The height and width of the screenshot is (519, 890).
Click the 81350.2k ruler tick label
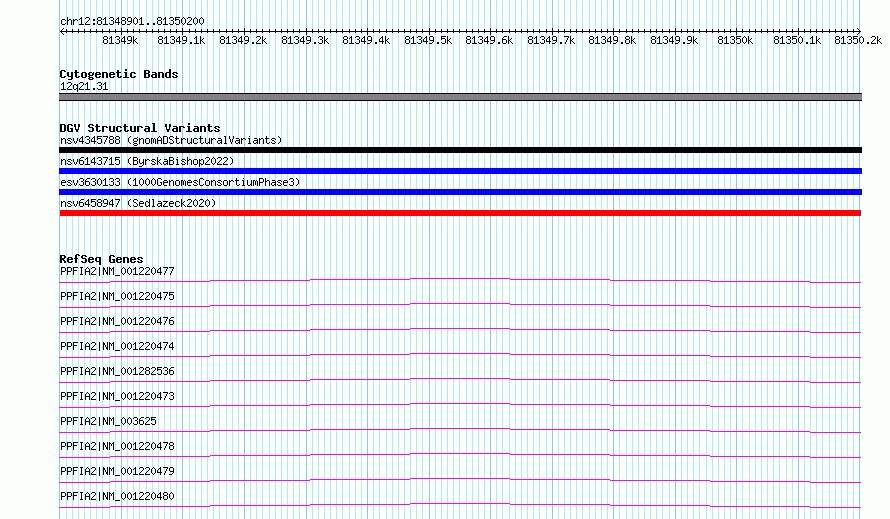click(858, 40)
